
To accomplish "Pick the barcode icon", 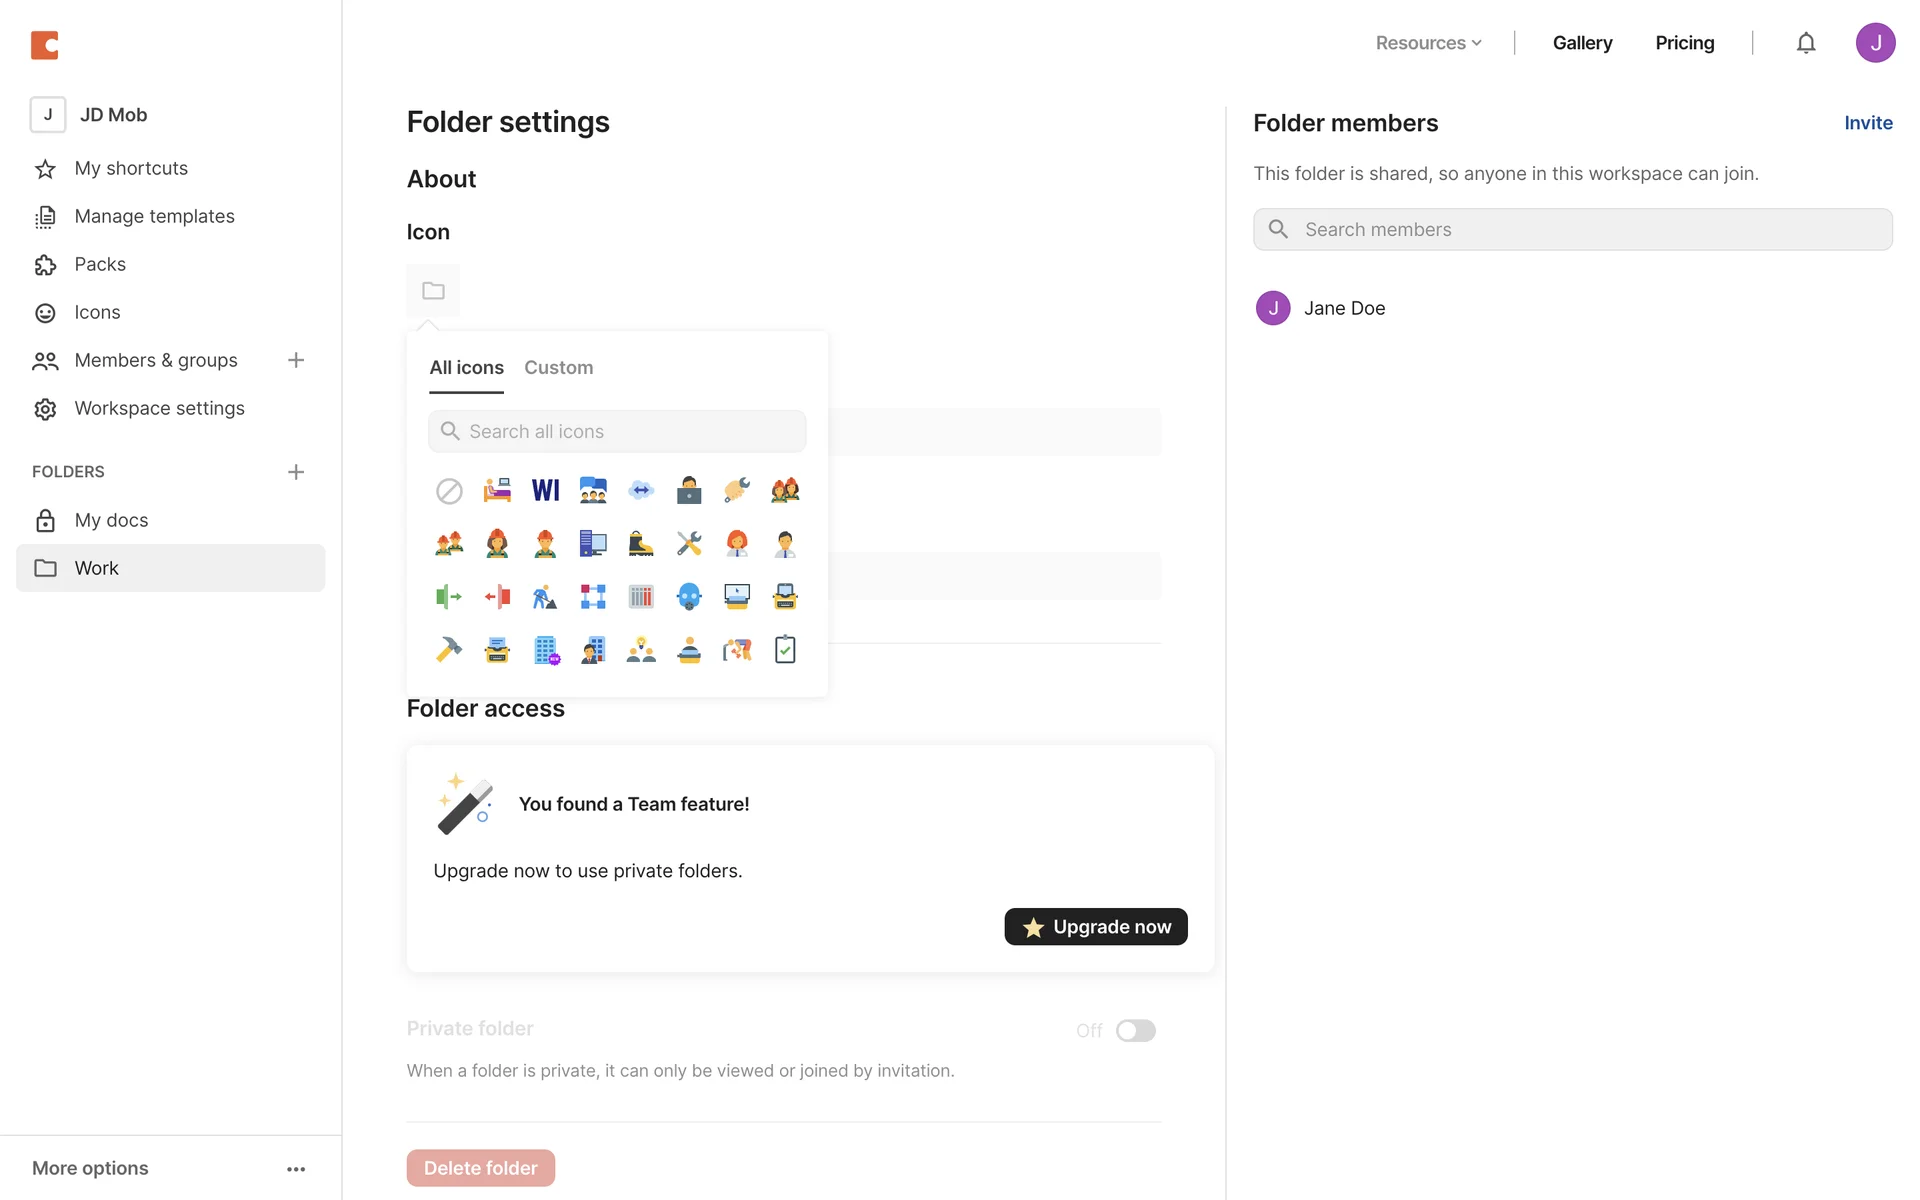I will tap(641, 597).
